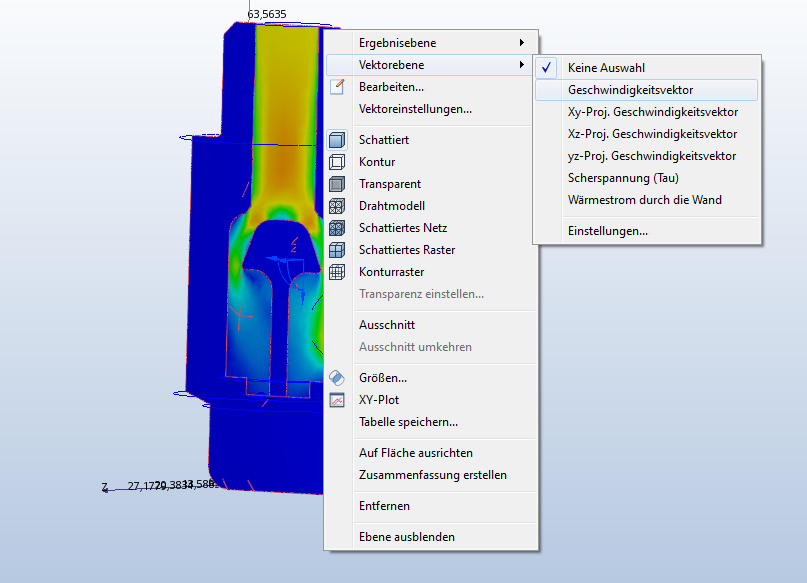Select Keine Auswahl in the submenu
Image resolution: width=807 pixels, height=583 pixels.
647,68
